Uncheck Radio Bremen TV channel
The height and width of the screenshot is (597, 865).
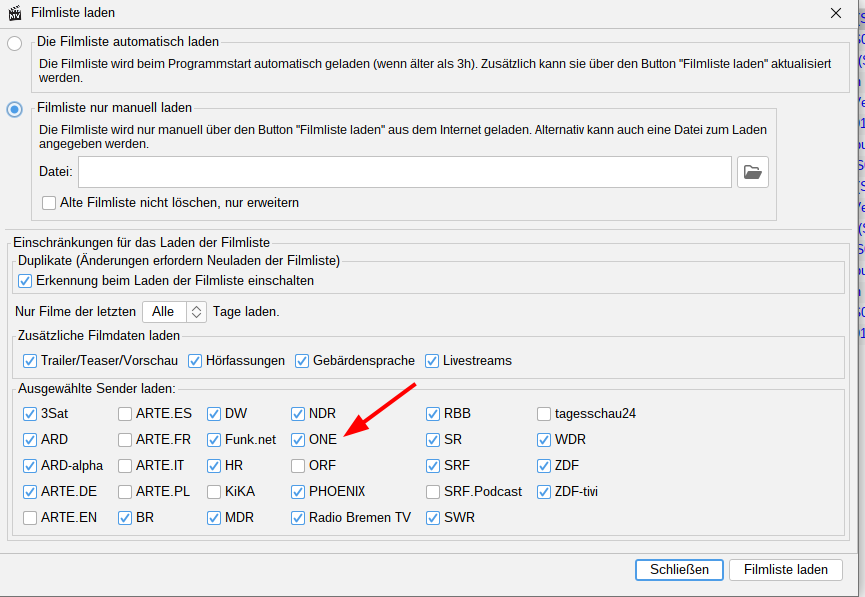click(x=298, y=518)
